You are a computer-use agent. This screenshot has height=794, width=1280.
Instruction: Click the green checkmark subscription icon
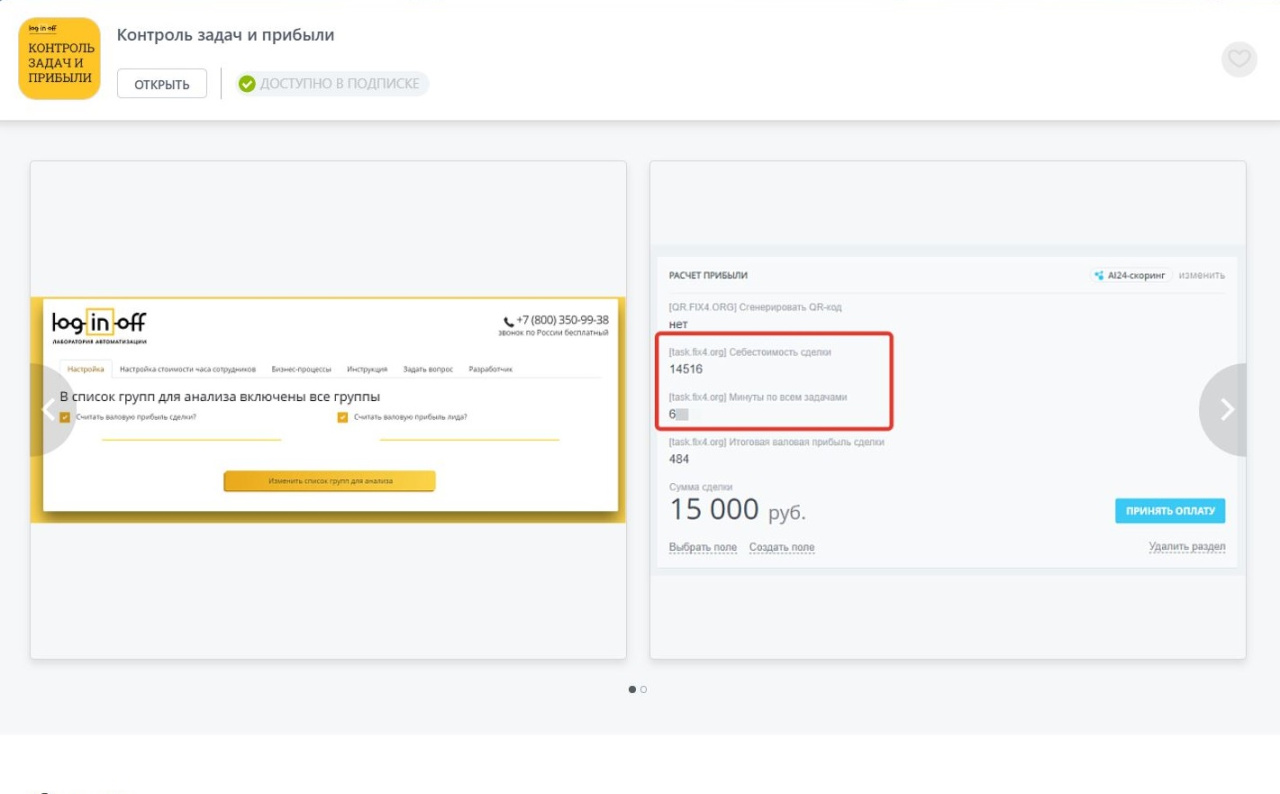coord(247,84)
